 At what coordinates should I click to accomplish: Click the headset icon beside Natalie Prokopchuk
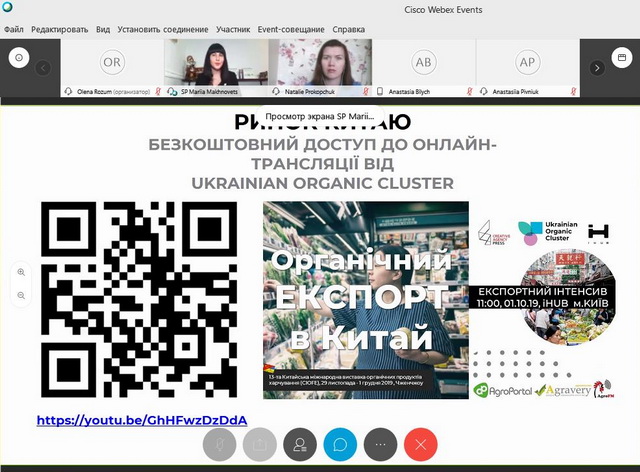[x=276, y=91]
